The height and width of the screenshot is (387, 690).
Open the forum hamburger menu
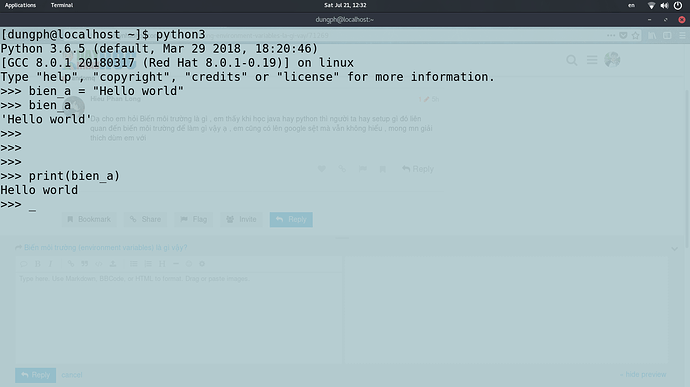click(x=592, y=60)
